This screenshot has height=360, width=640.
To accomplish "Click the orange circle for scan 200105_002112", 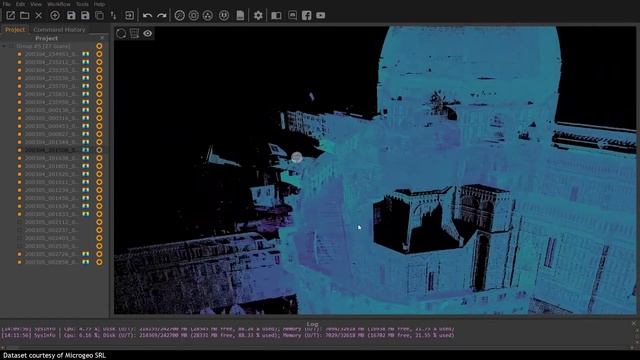I will tap(99, 222).
